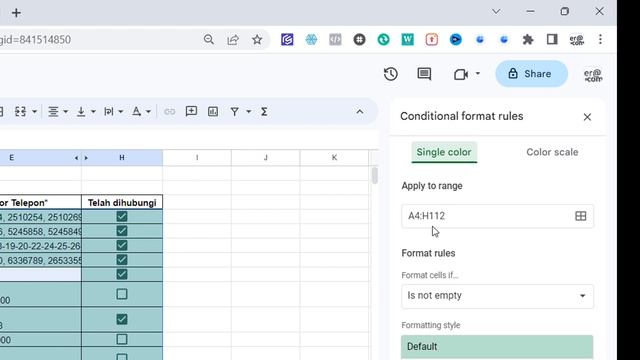
Task: Open merge cells options arrow
Action: click(x=34, y=111)
